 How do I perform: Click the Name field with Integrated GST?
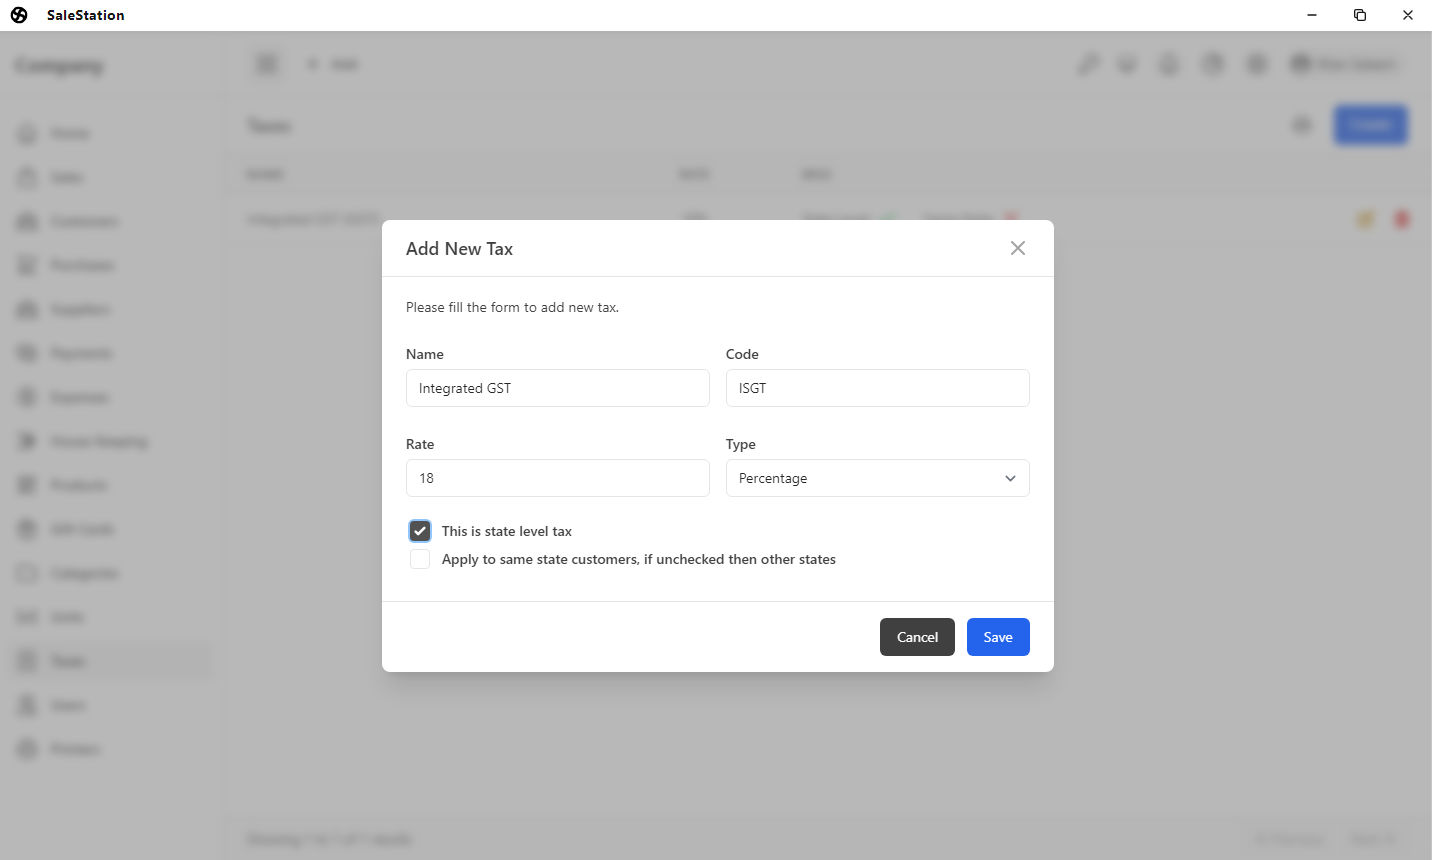(x=557, y=388)
